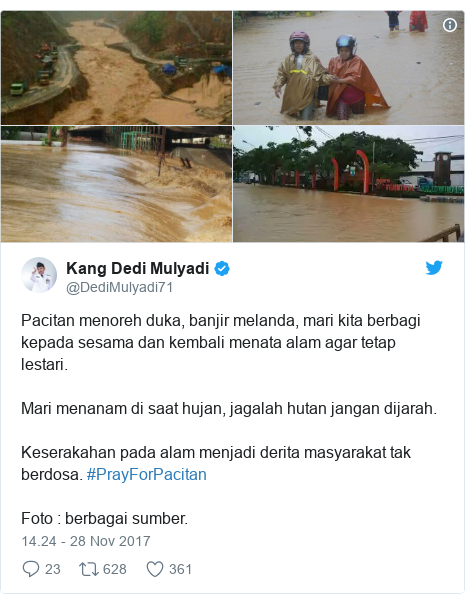View the flooded street with red arches
This screenshot has width=465, height=604.
(x=349, y=184)
